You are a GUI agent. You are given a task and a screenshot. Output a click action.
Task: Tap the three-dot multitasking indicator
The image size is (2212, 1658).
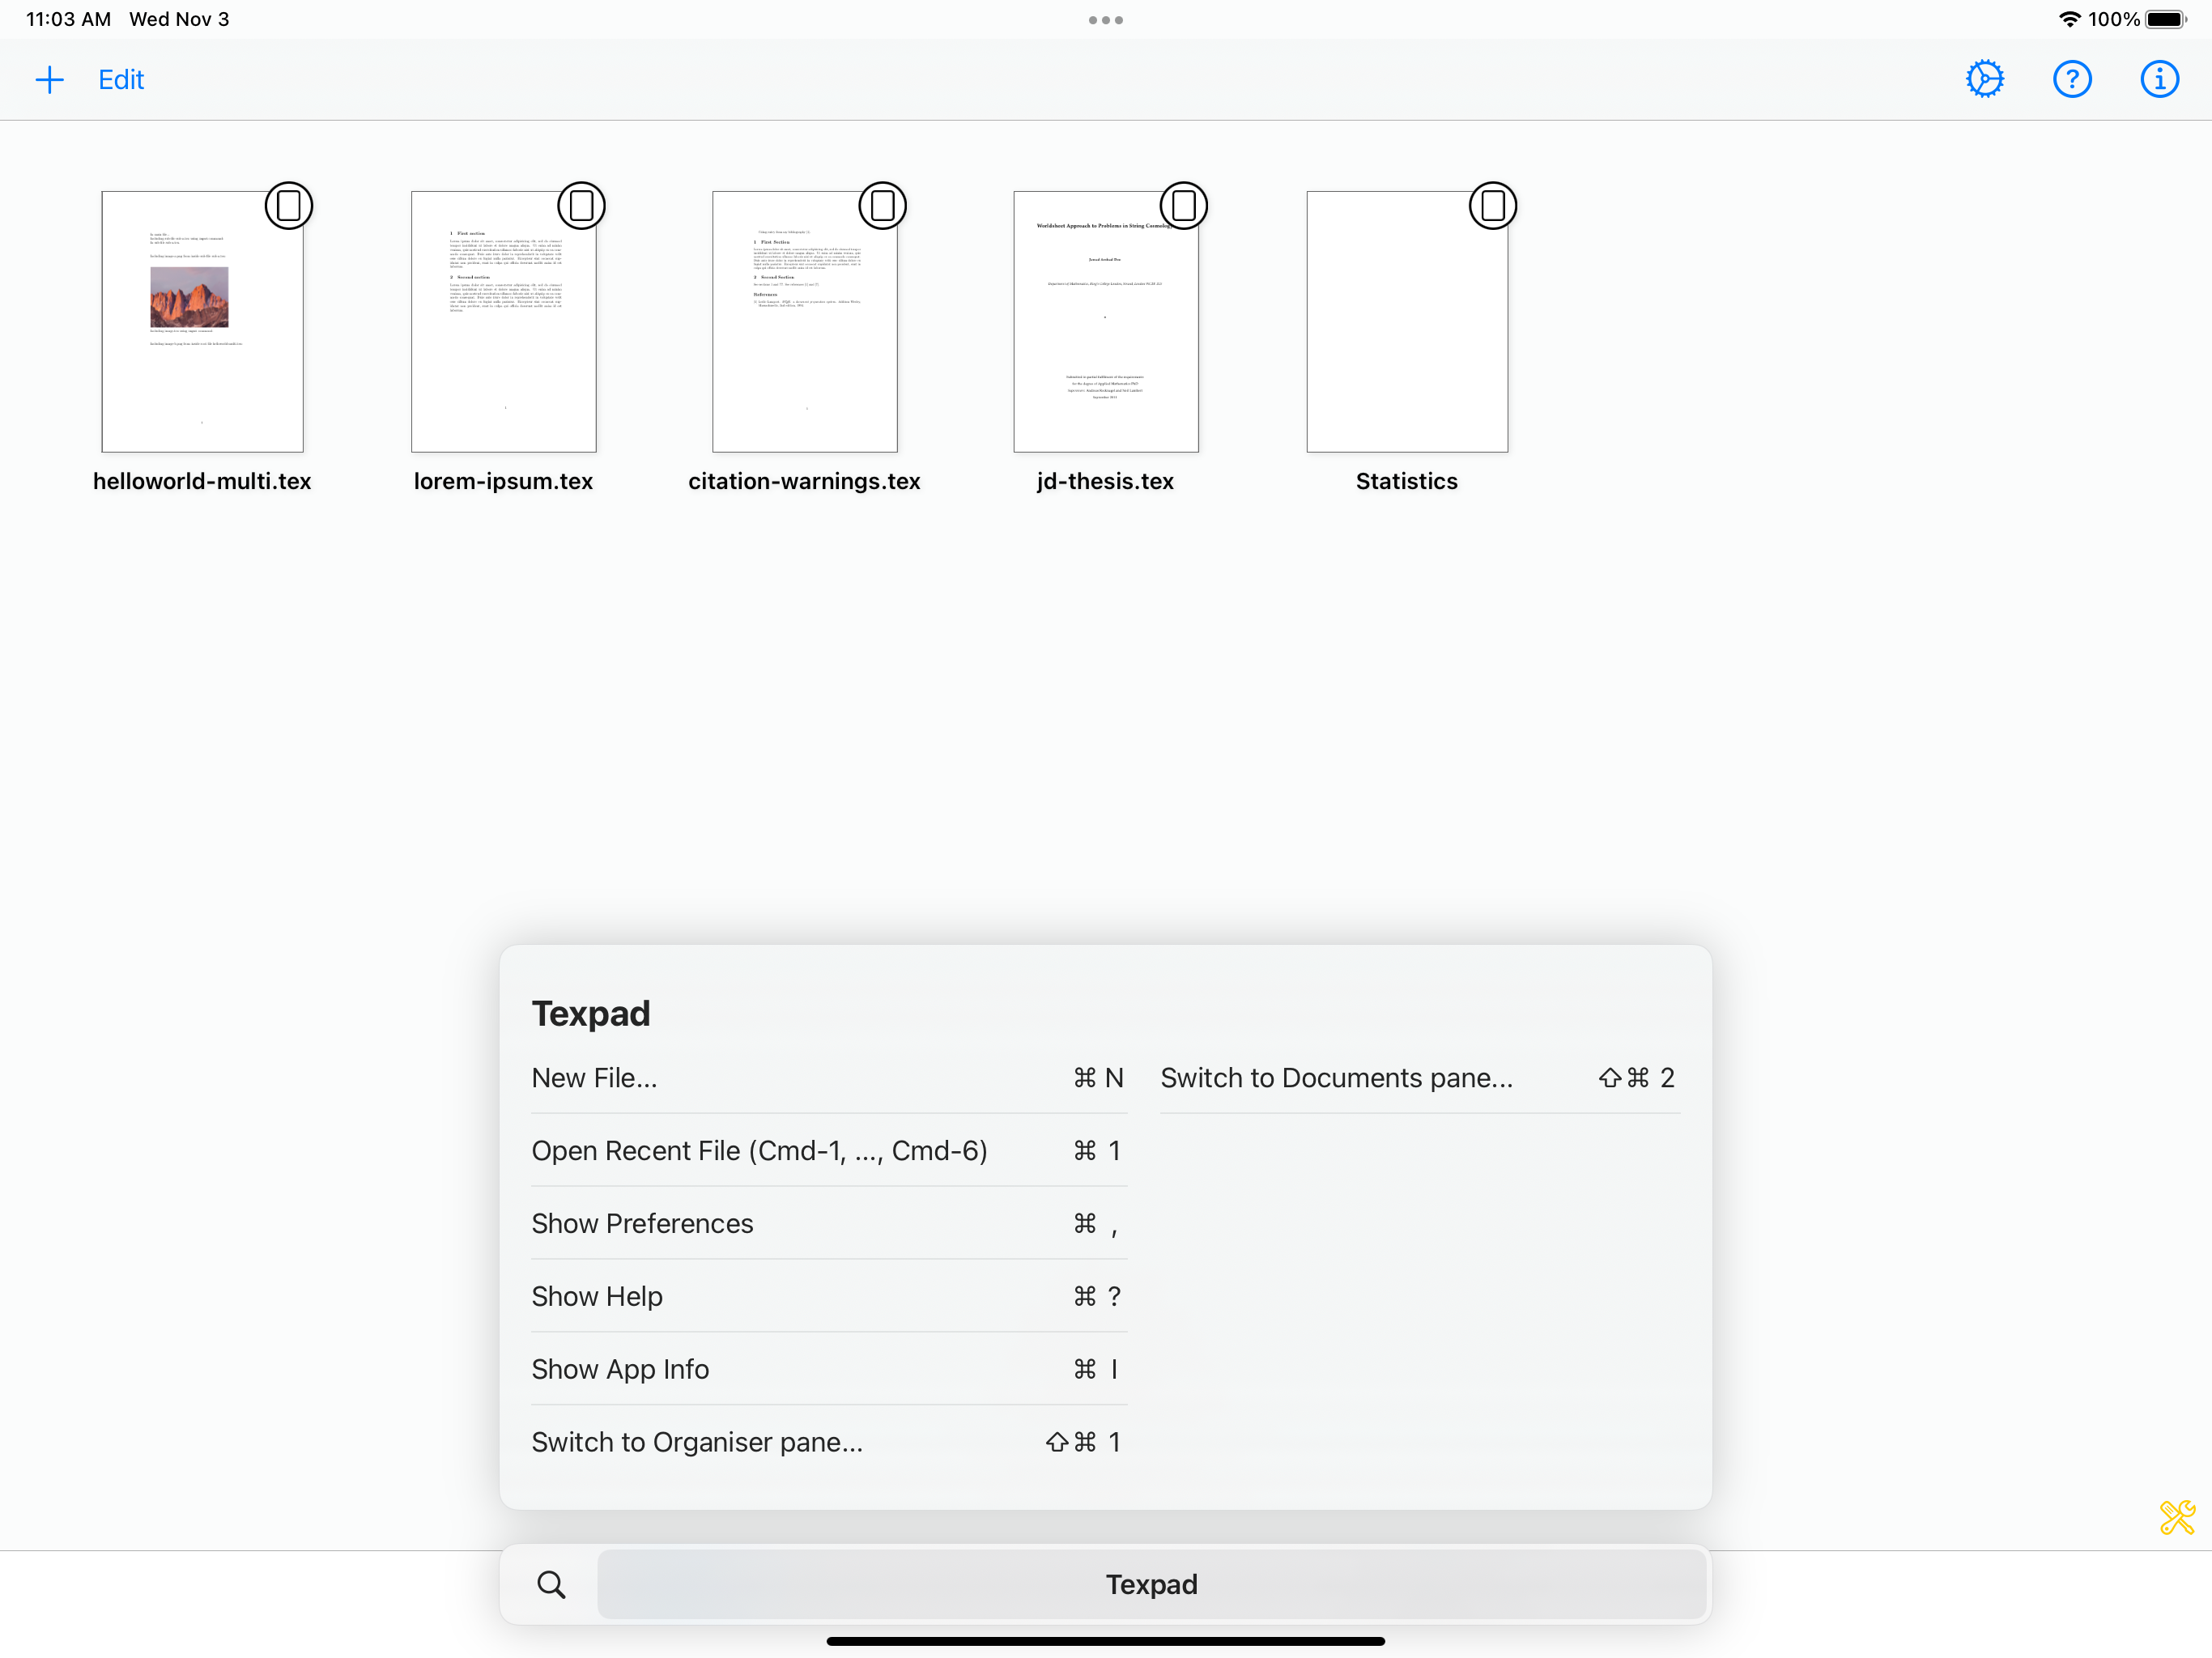1106,20
